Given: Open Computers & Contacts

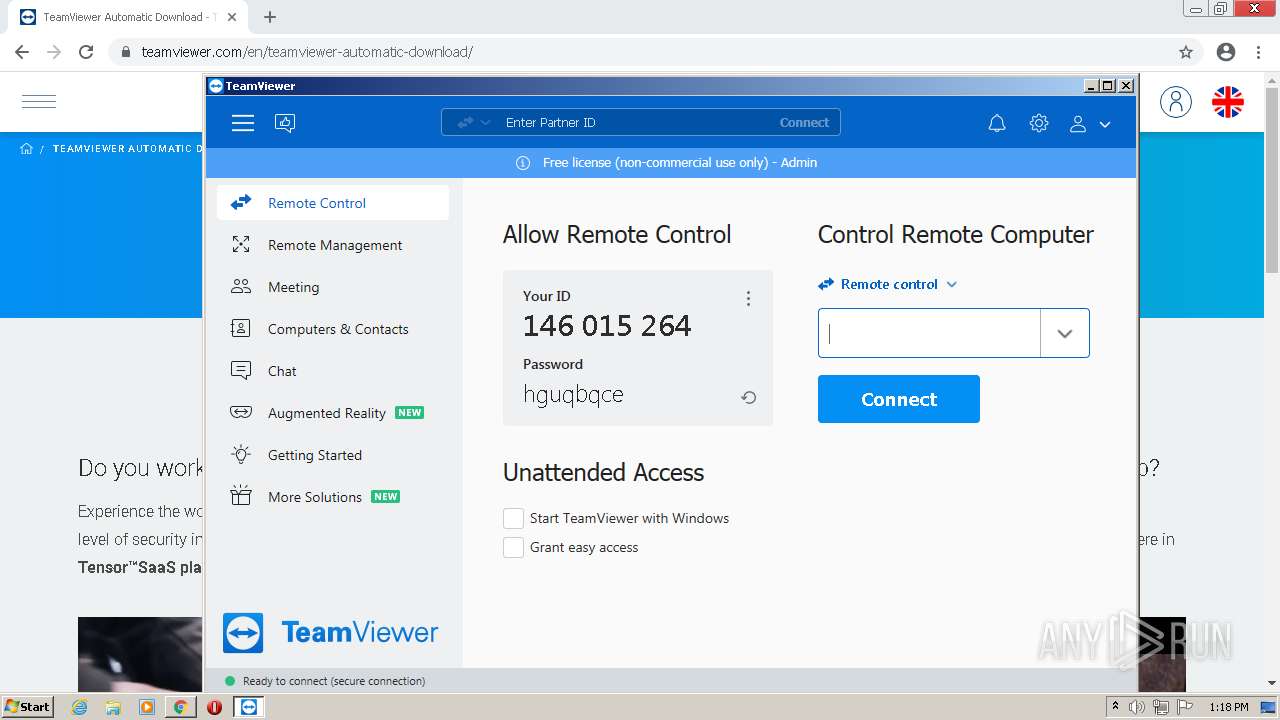Looking at the screenshot, I should tap(333, 329).
